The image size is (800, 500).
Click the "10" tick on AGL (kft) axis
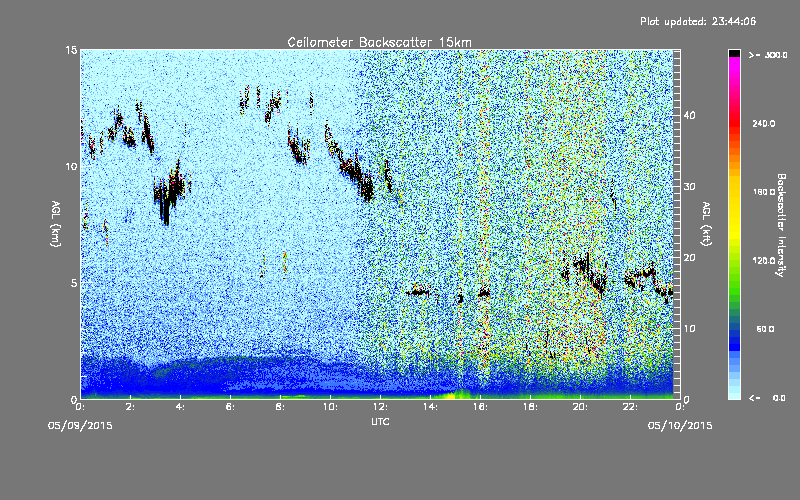click(x=689, y=329)
